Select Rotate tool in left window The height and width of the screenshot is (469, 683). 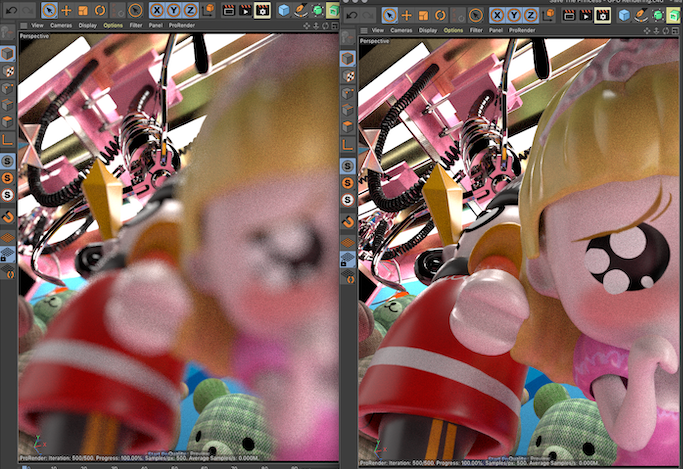pyautogui.click(x=100, y=10)
